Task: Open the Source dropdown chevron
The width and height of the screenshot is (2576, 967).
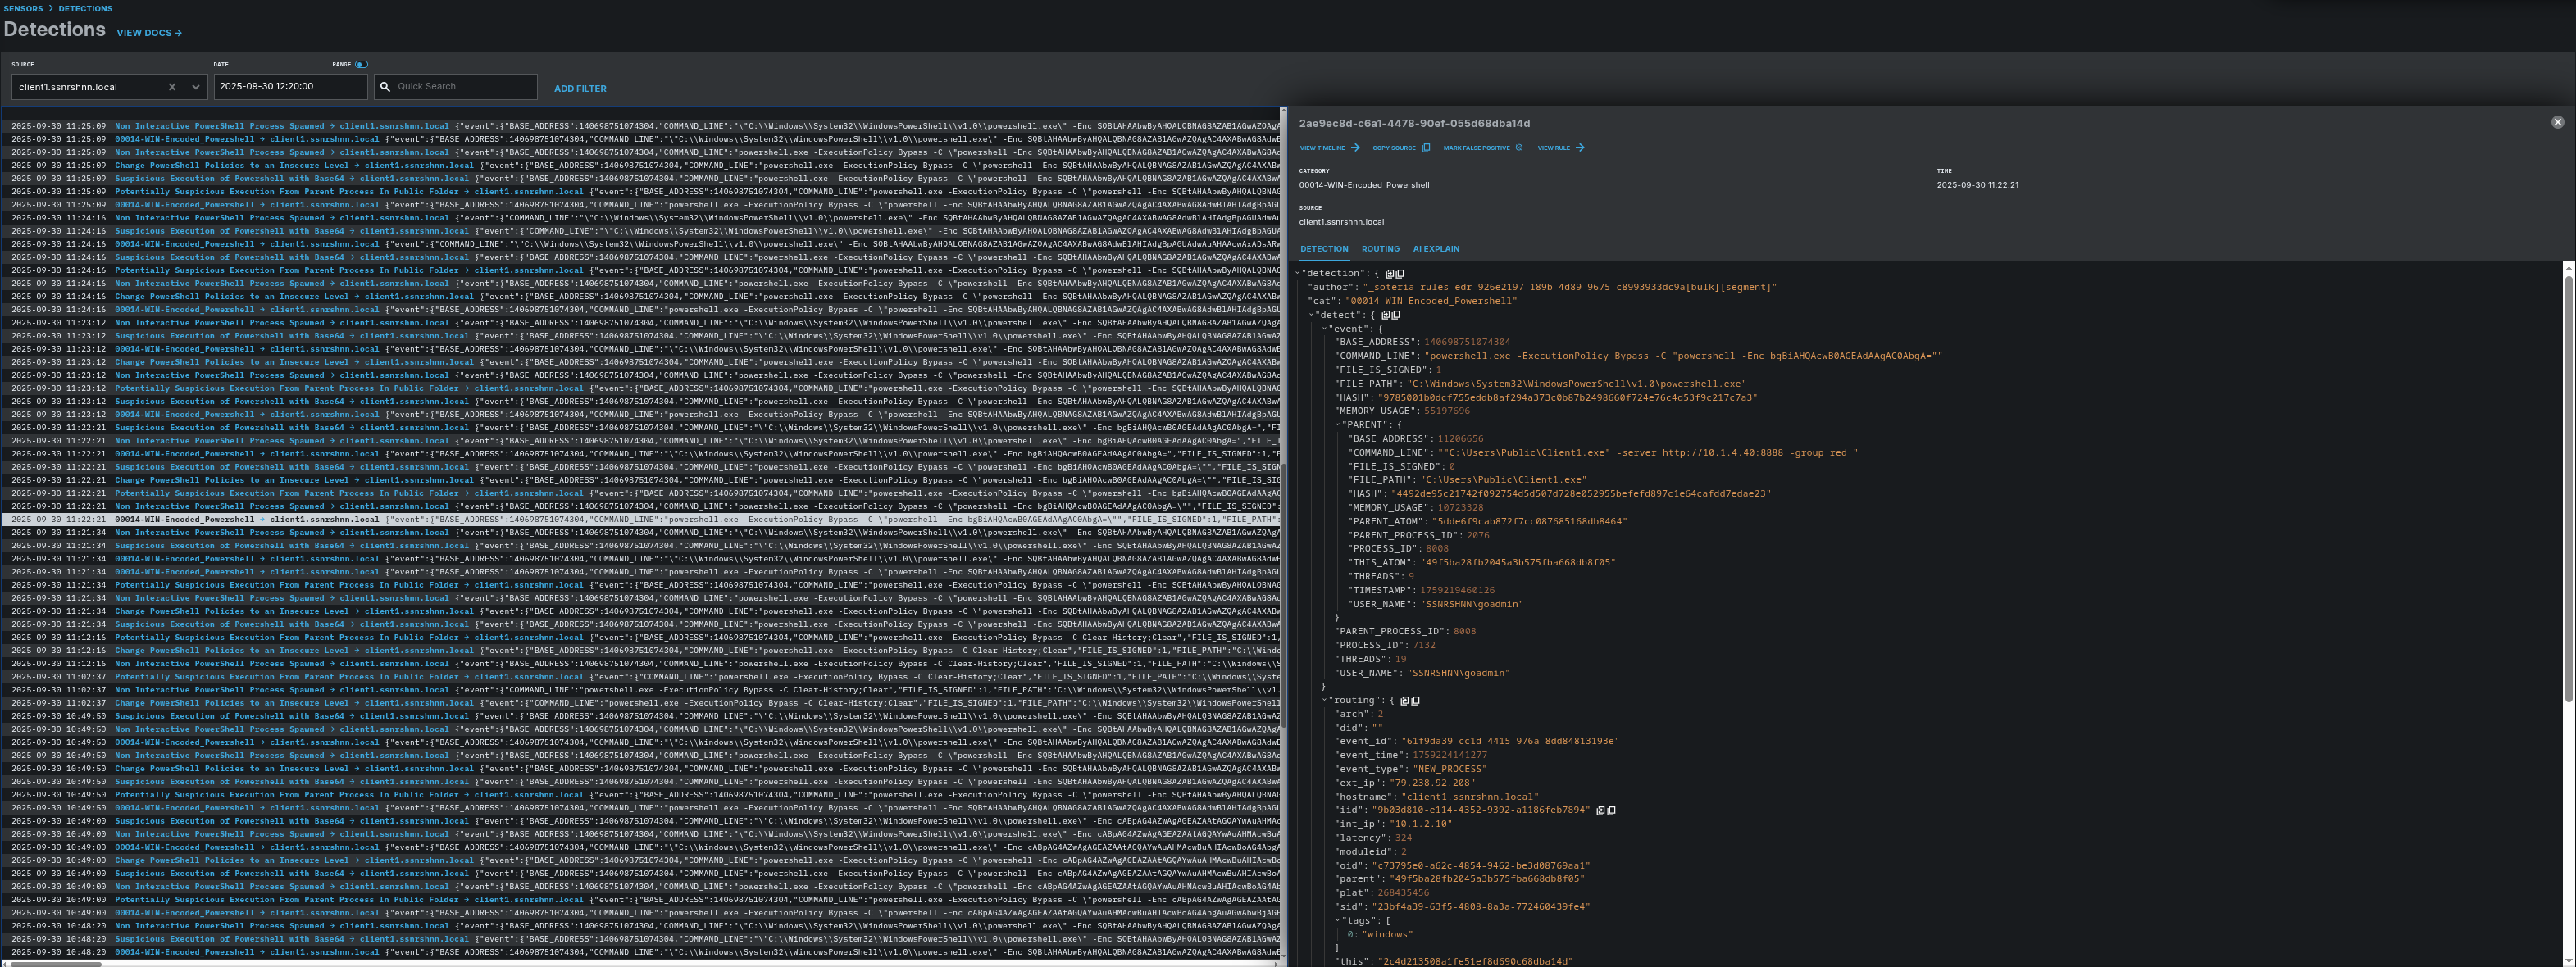Action: pos(195,87)
